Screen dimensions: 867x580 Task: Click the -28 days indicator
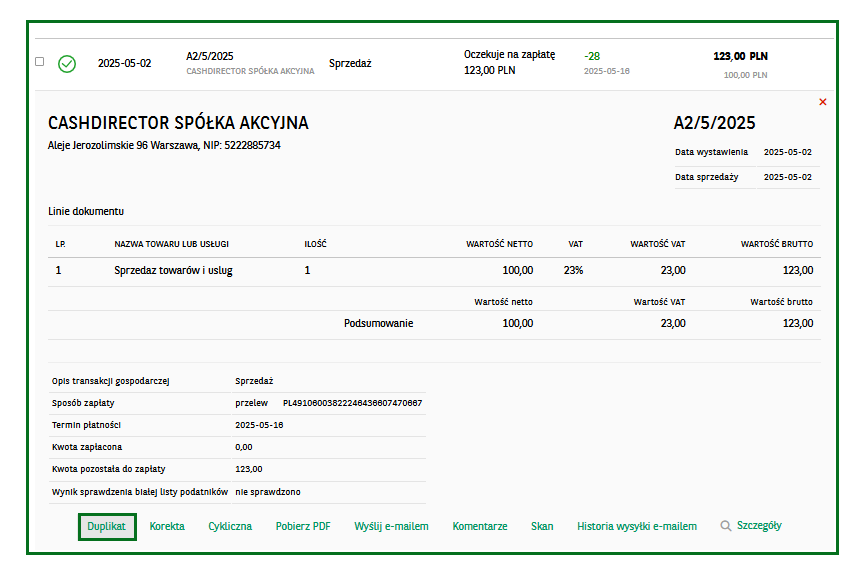point(592,56)
